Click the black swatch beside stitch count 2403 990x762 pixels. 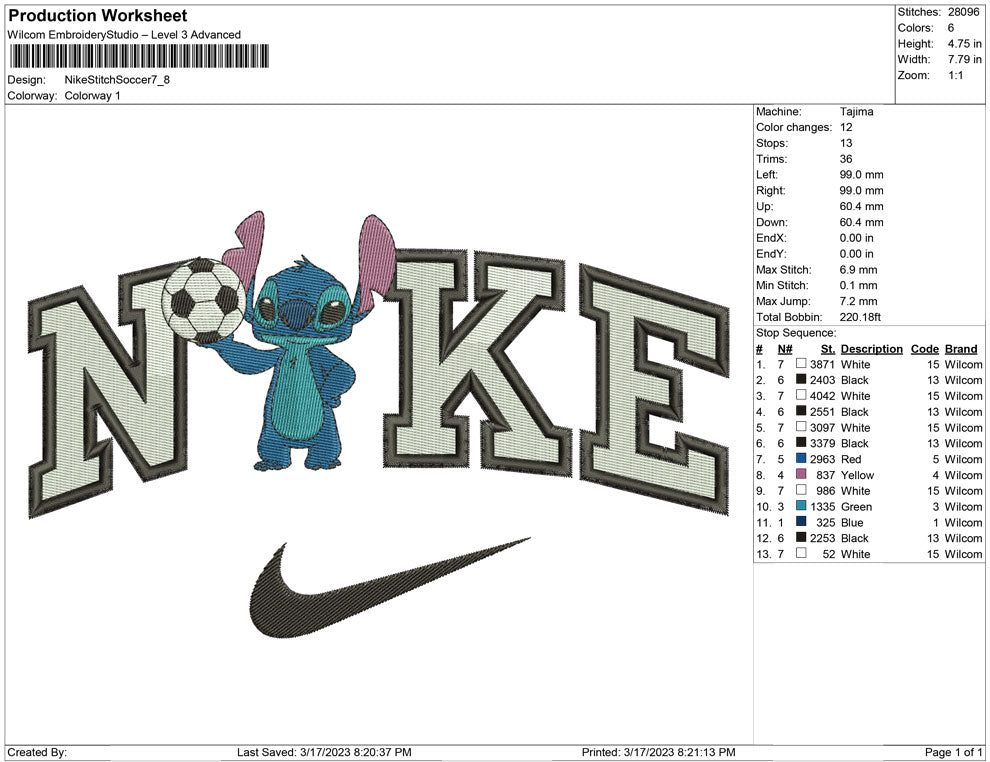(801, 379)
